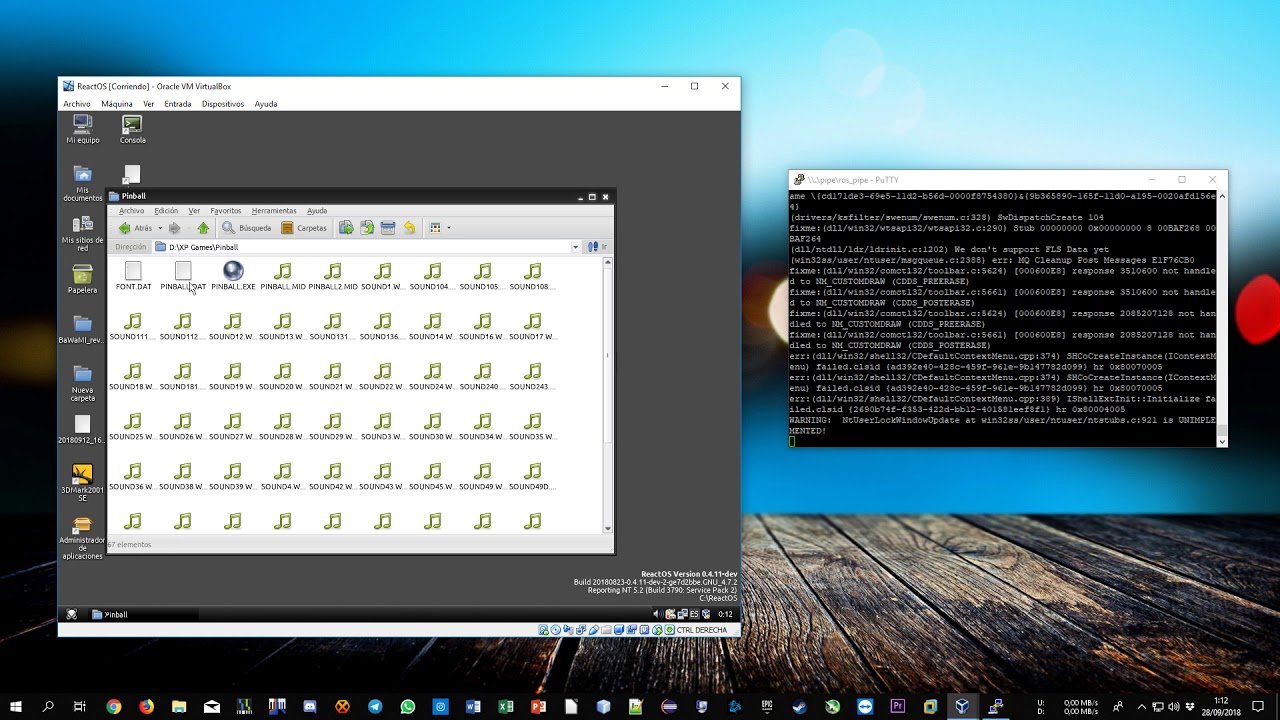
Task: Open Telegram from Windows taskbar
Action: 375,707
